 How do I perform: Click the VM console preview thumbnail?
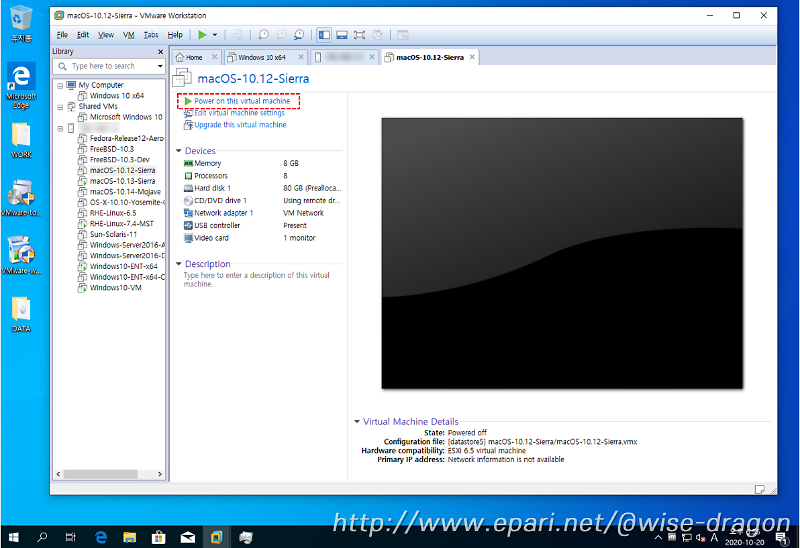562,254
